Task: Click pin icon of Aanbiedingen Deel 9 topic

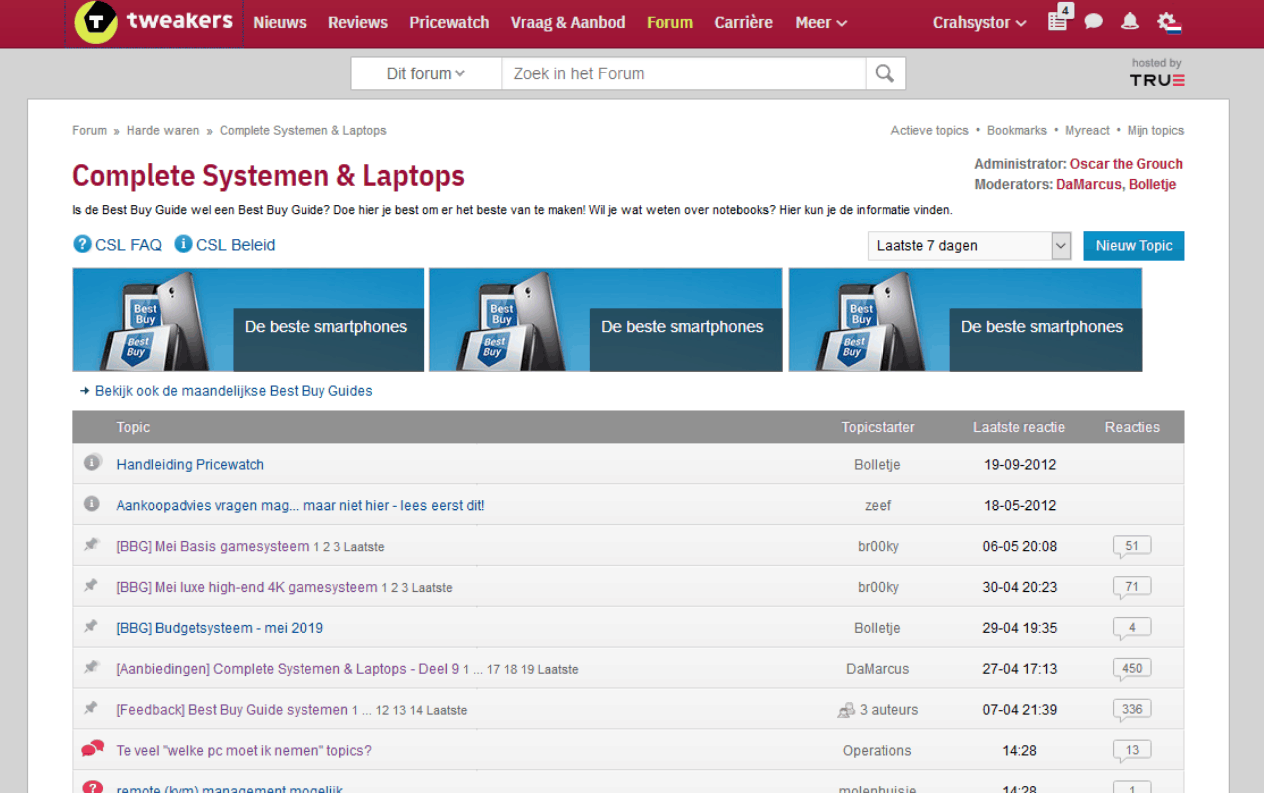Action: click(x=91, y=667)
